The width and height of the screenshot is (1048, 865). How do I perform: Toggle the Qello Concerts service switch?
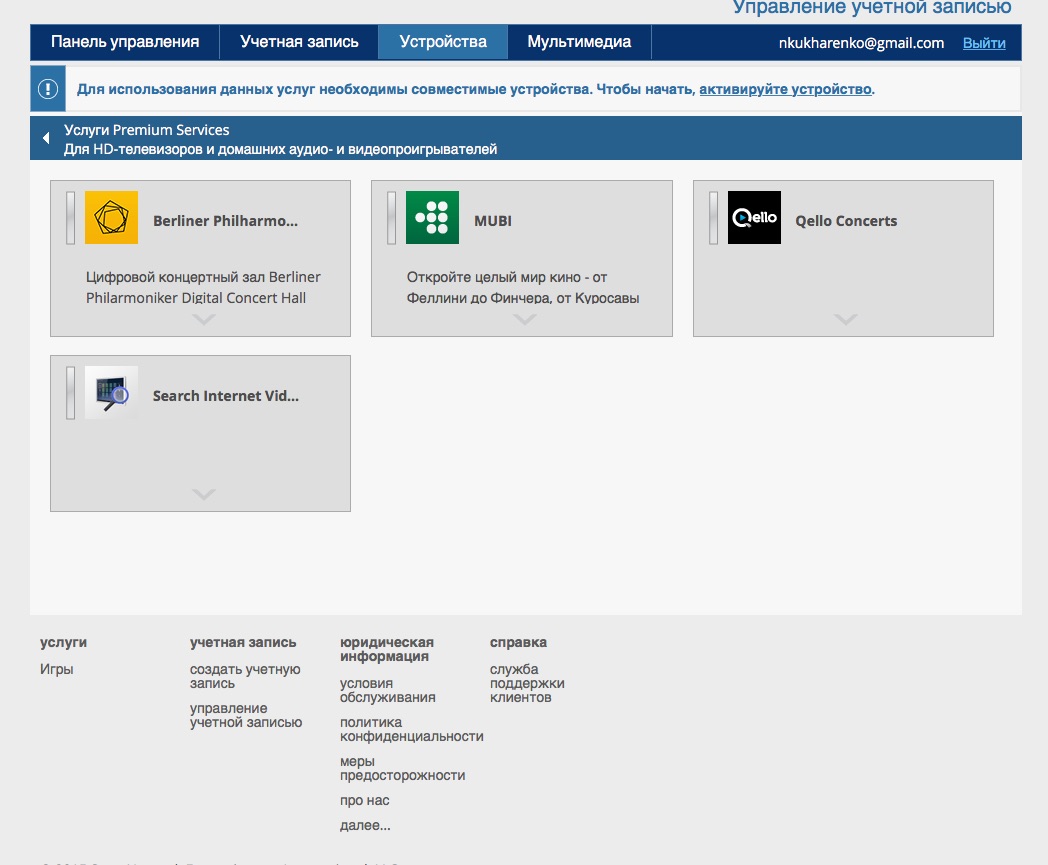click(x=714, y=218)
